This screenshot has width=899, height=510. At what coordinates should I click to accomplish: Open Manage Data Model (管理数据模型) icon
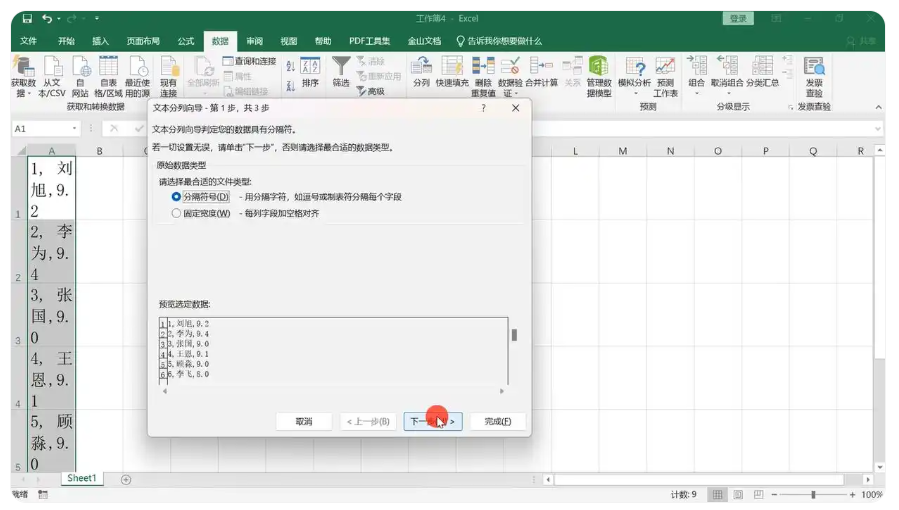click(598, 70)
